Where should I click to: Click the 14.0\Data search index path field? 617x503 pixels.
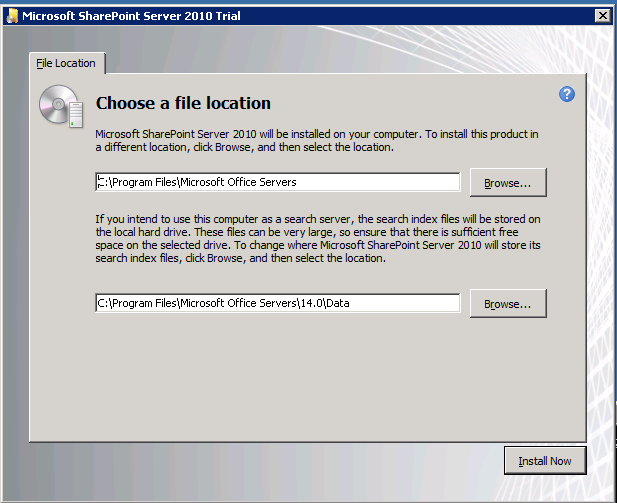(277, 303)
